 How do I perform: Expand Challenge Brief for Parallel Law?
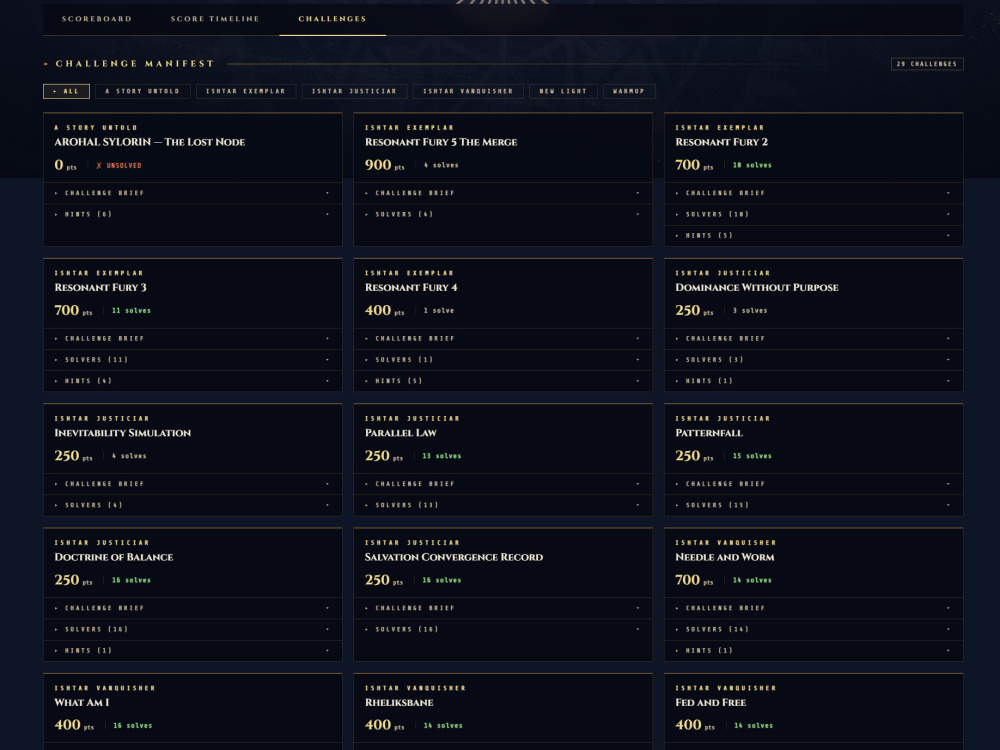click(x=503, y=484)
